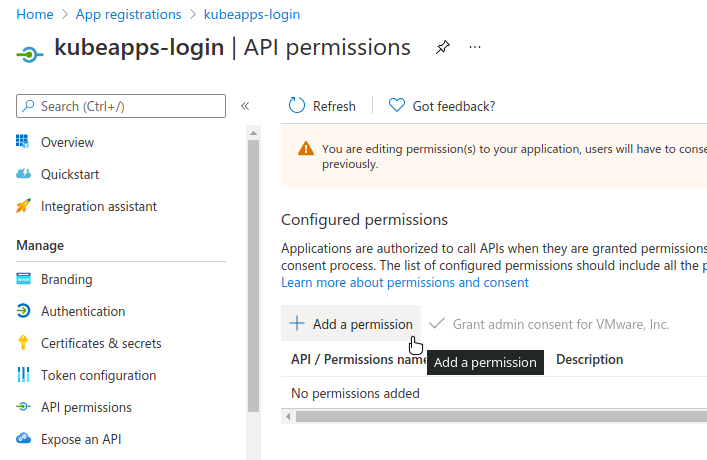This screenshot has width=707, height=460.
Task: Click the API permissions sidebar icon
Action: coord(23,407)
